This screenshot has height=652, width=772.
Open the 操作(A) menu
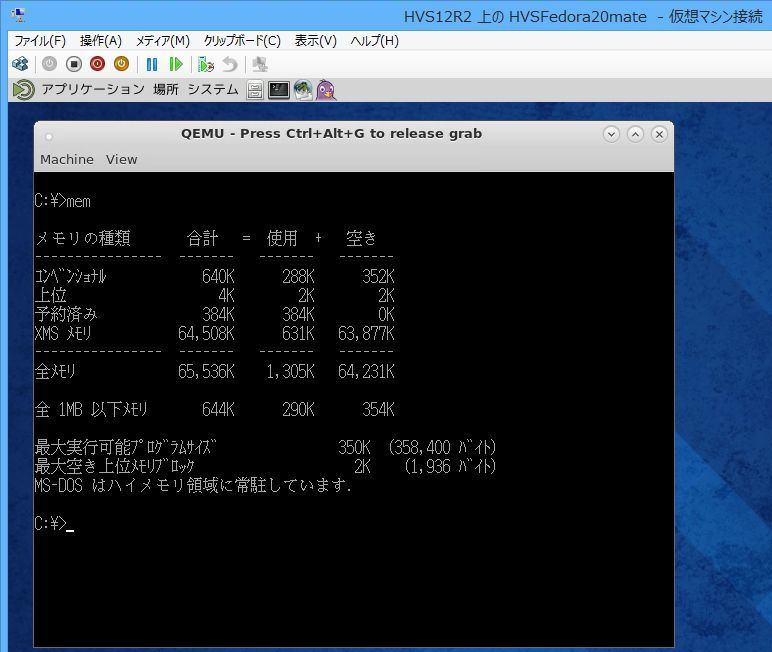(x=100, y=41)
